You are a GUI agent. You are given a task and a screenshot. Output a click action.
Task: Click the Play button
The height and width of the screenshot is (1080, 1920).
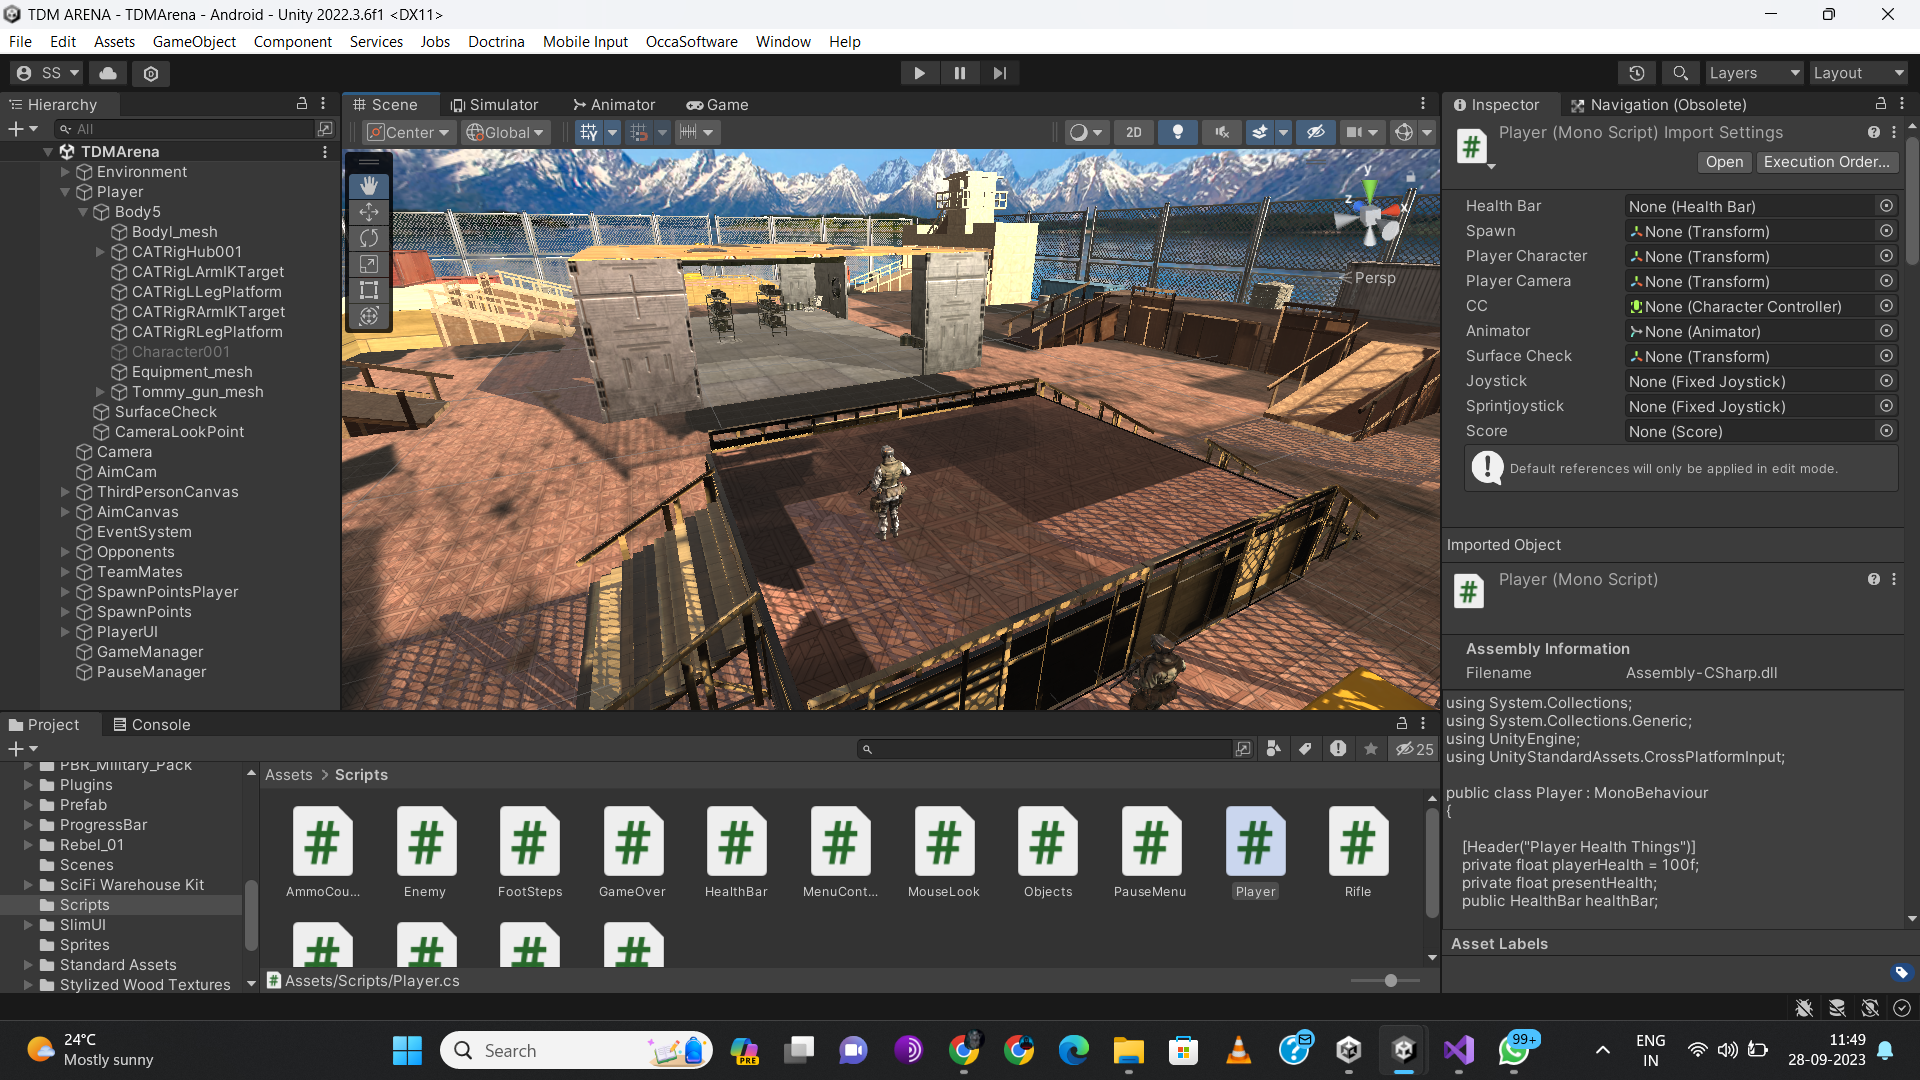919,73
